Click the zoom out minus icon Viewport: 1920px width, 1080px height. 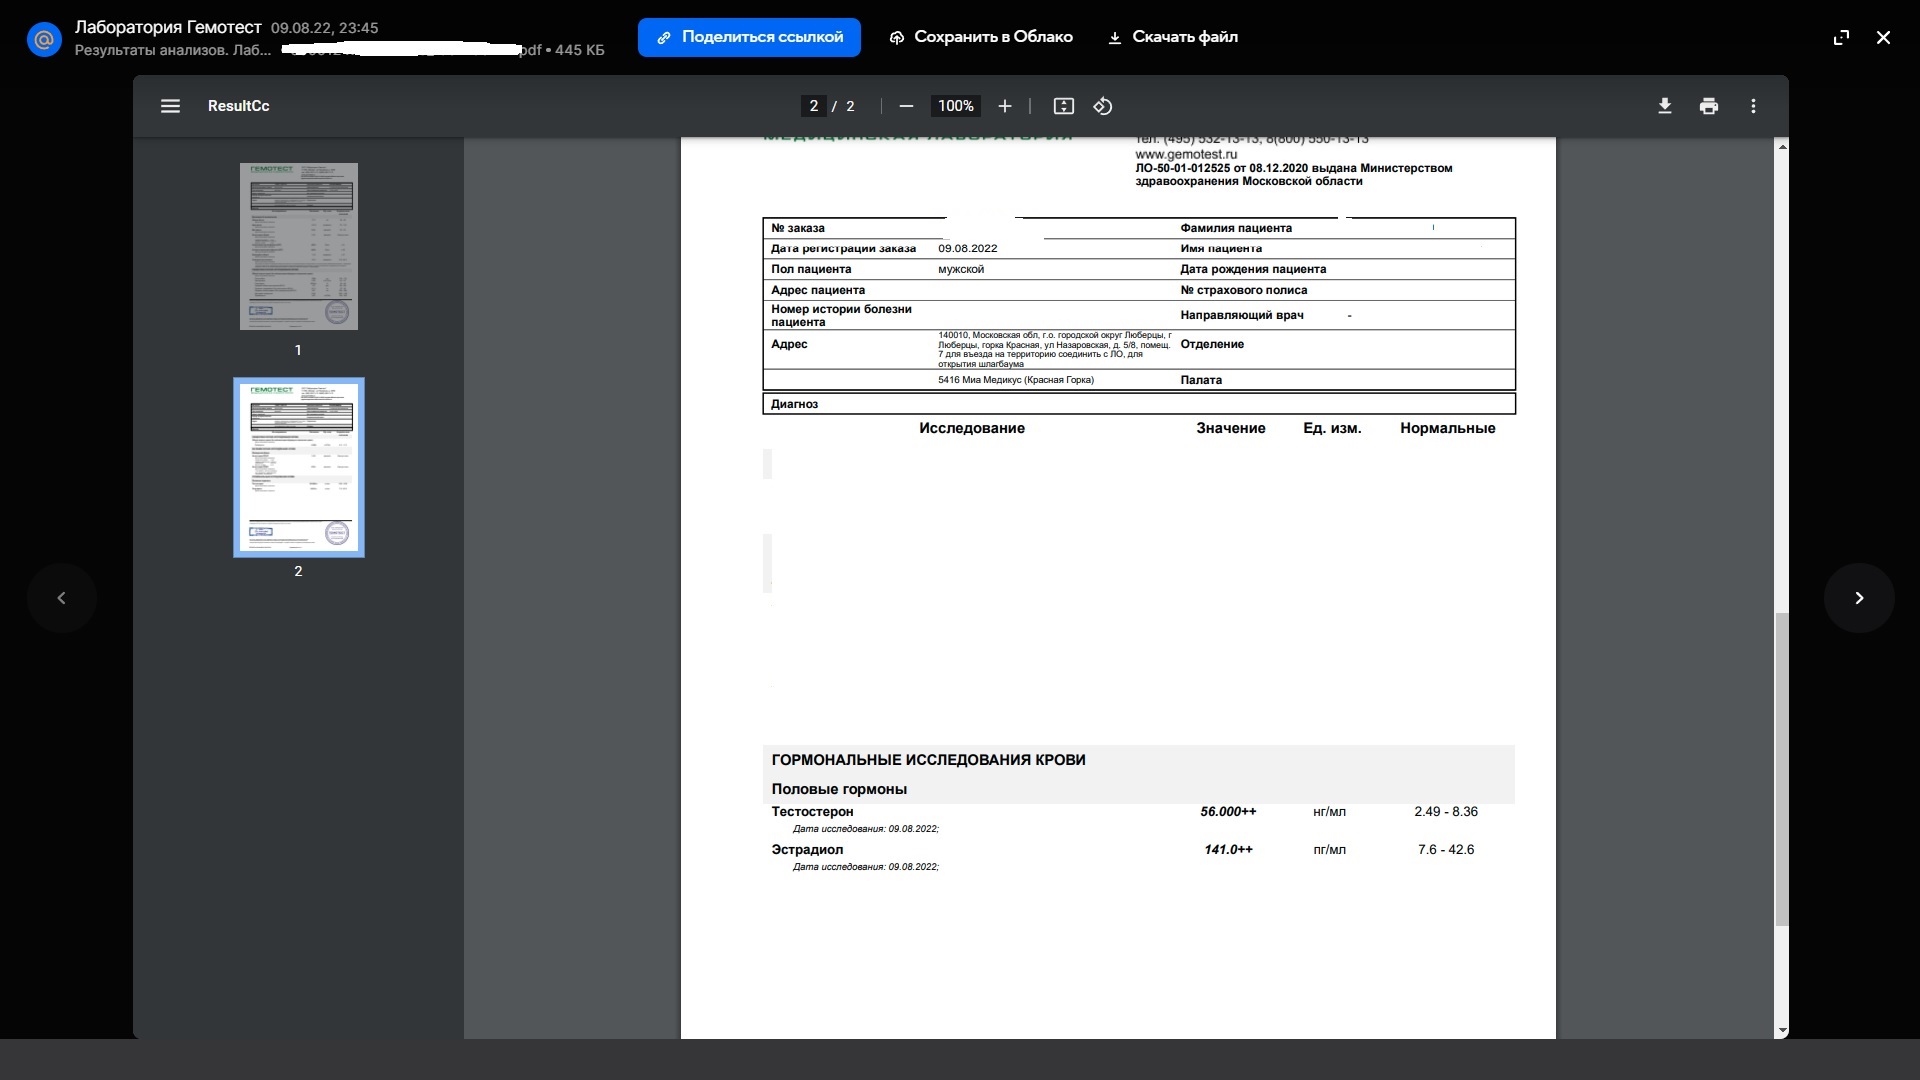tap(906, 106)
